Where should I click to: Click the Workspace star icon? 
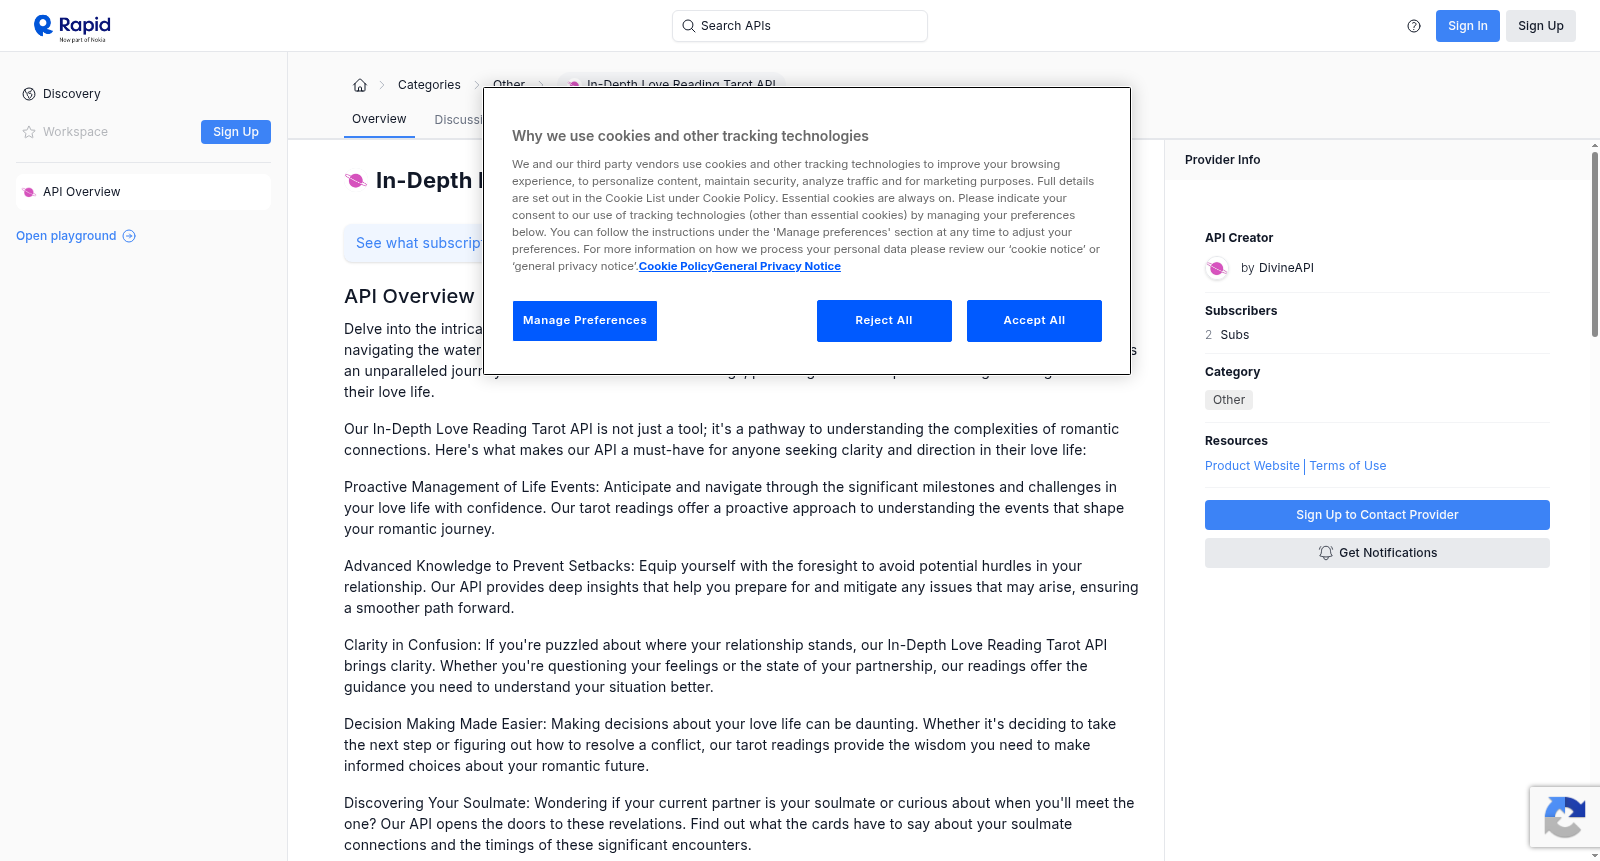(29, 132)
